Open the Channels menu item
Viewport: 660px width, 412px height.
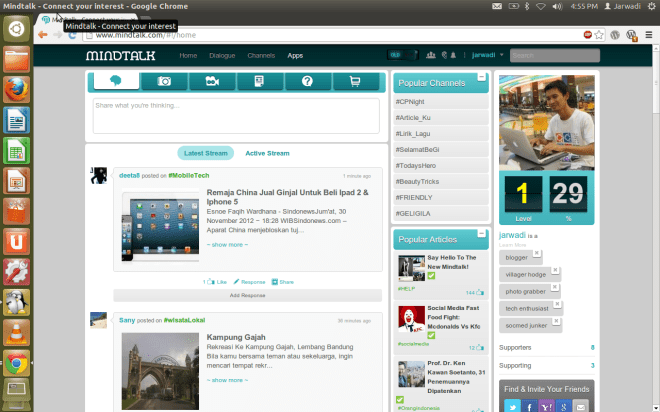[261, 55]
